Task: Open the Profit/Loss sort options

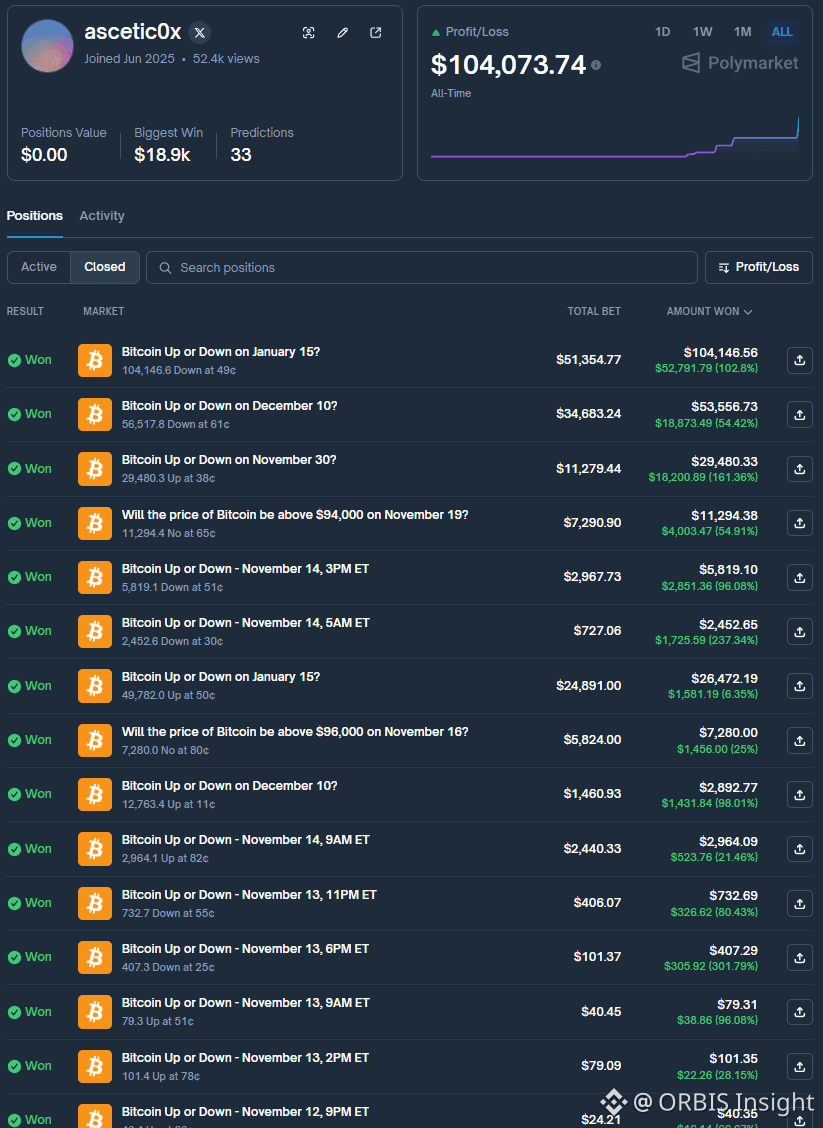Action: (758, 267)
